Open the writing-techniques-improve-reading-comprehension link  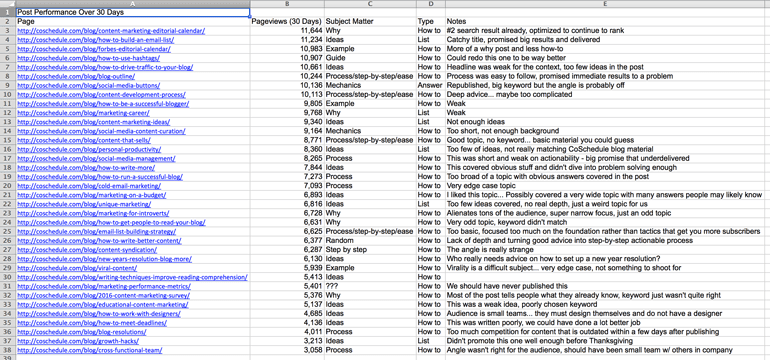point(132,277)
